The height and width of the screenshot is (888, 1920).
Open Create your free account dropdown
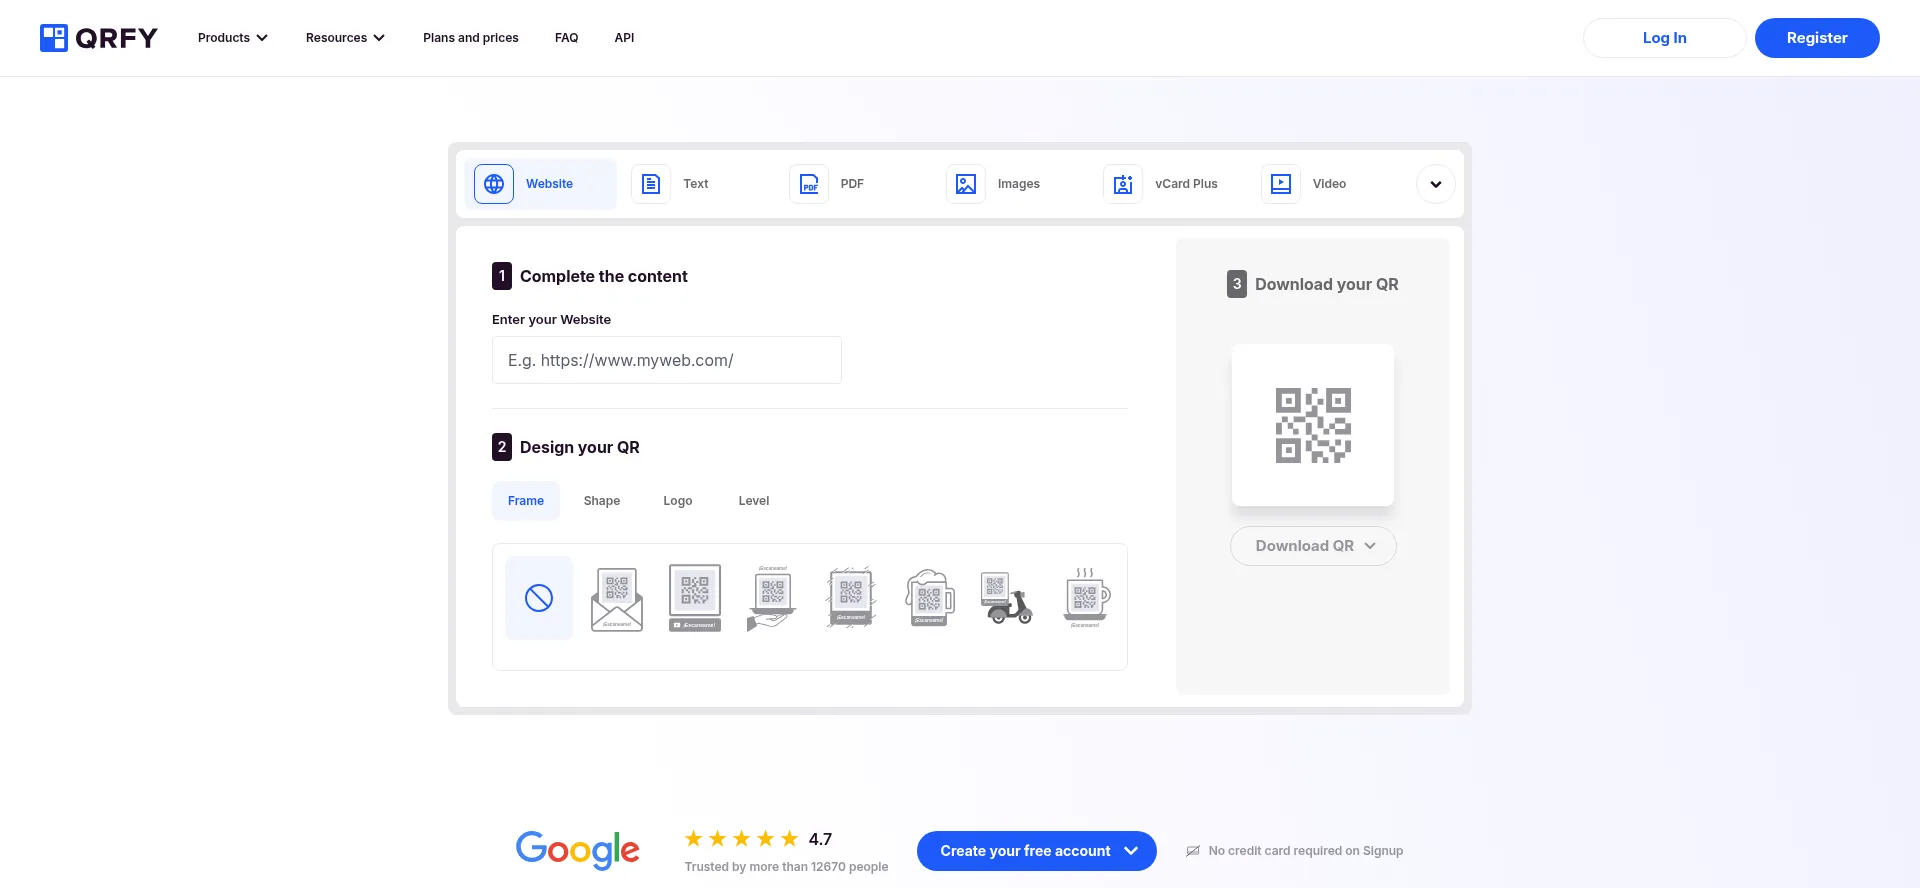coord(1037,851)
